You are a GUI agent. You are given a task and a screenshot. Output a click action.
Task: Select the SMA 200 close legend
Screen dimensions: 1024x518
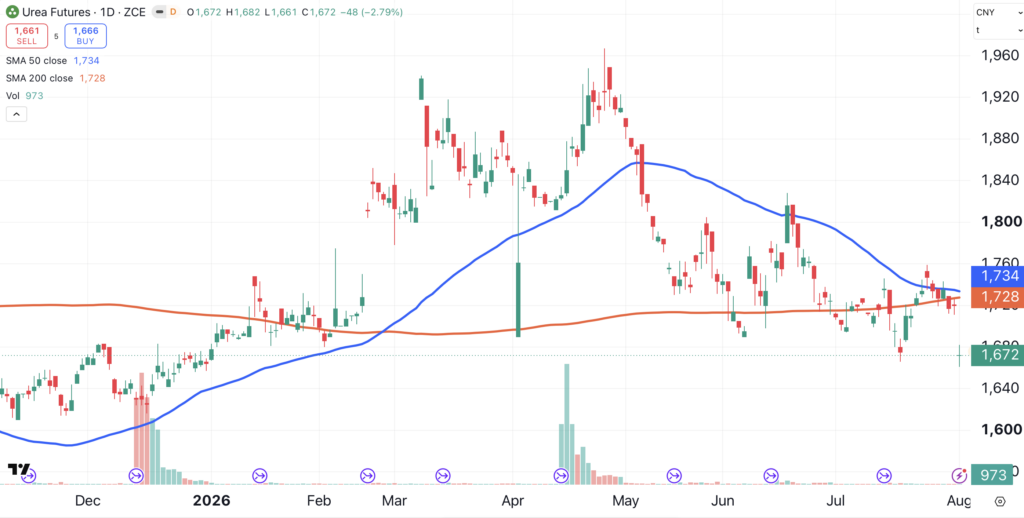[56, 78]
